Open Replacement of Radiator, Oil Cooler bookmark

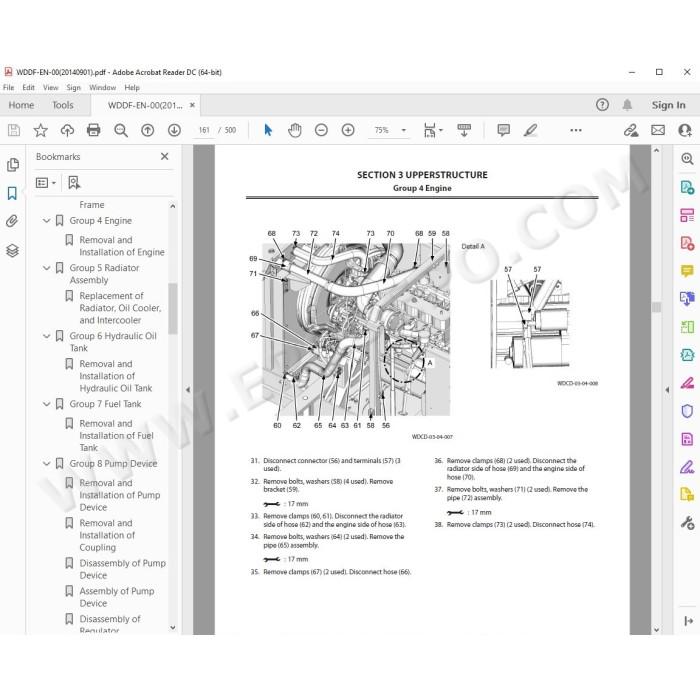pos(120,308)
